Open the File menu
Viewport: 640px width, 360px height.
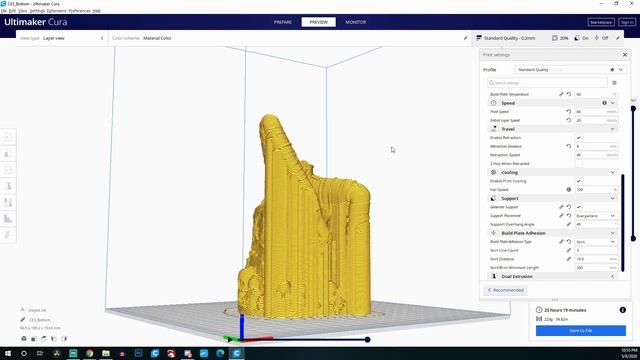coord(4,11)
